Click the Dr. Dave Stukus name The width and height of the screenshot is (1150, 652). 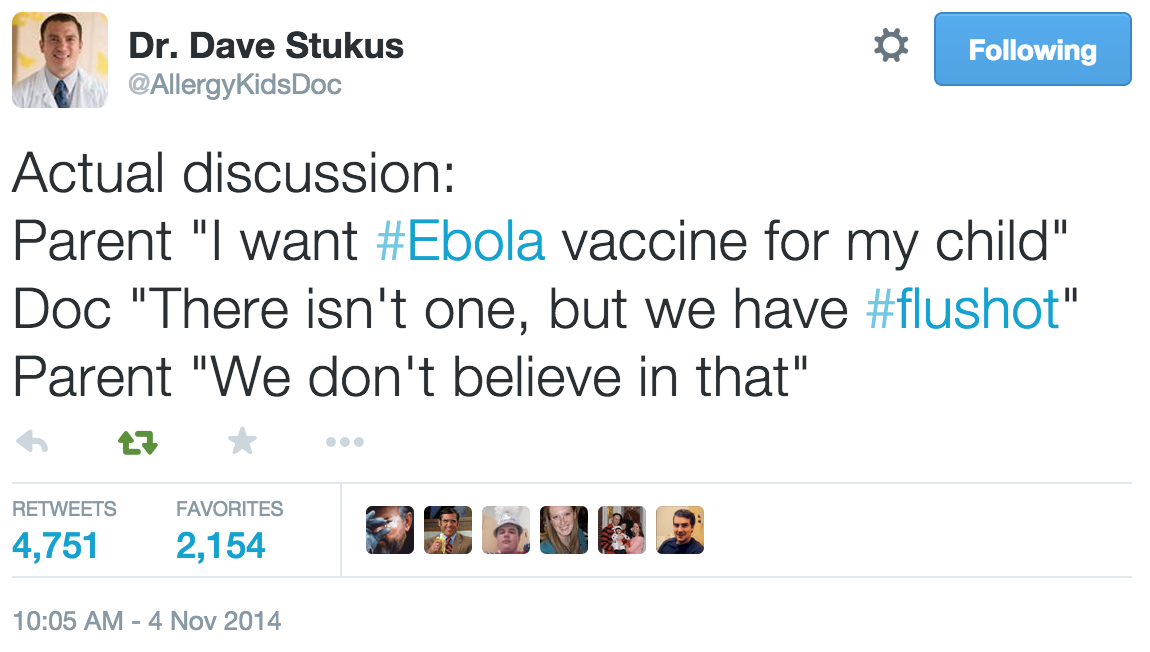pyautogui.click(x=266, y=46)
